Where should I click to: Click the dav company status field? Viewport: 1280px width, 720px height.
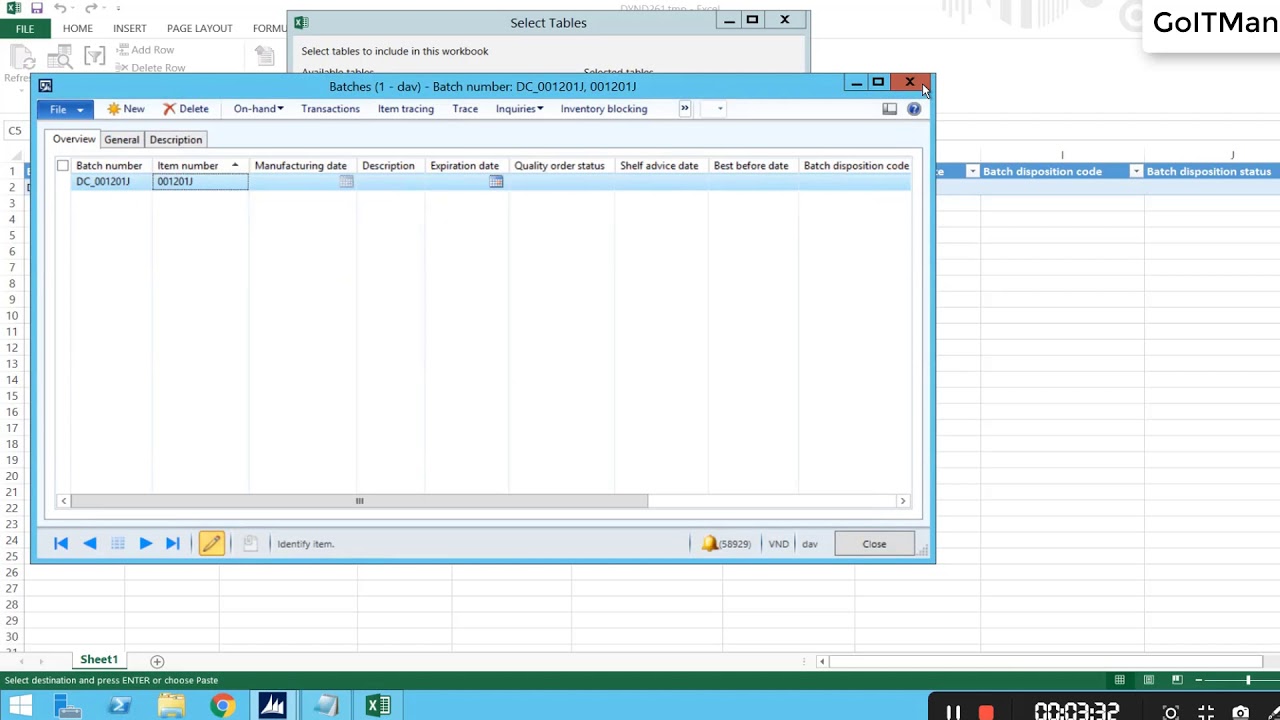809,544
